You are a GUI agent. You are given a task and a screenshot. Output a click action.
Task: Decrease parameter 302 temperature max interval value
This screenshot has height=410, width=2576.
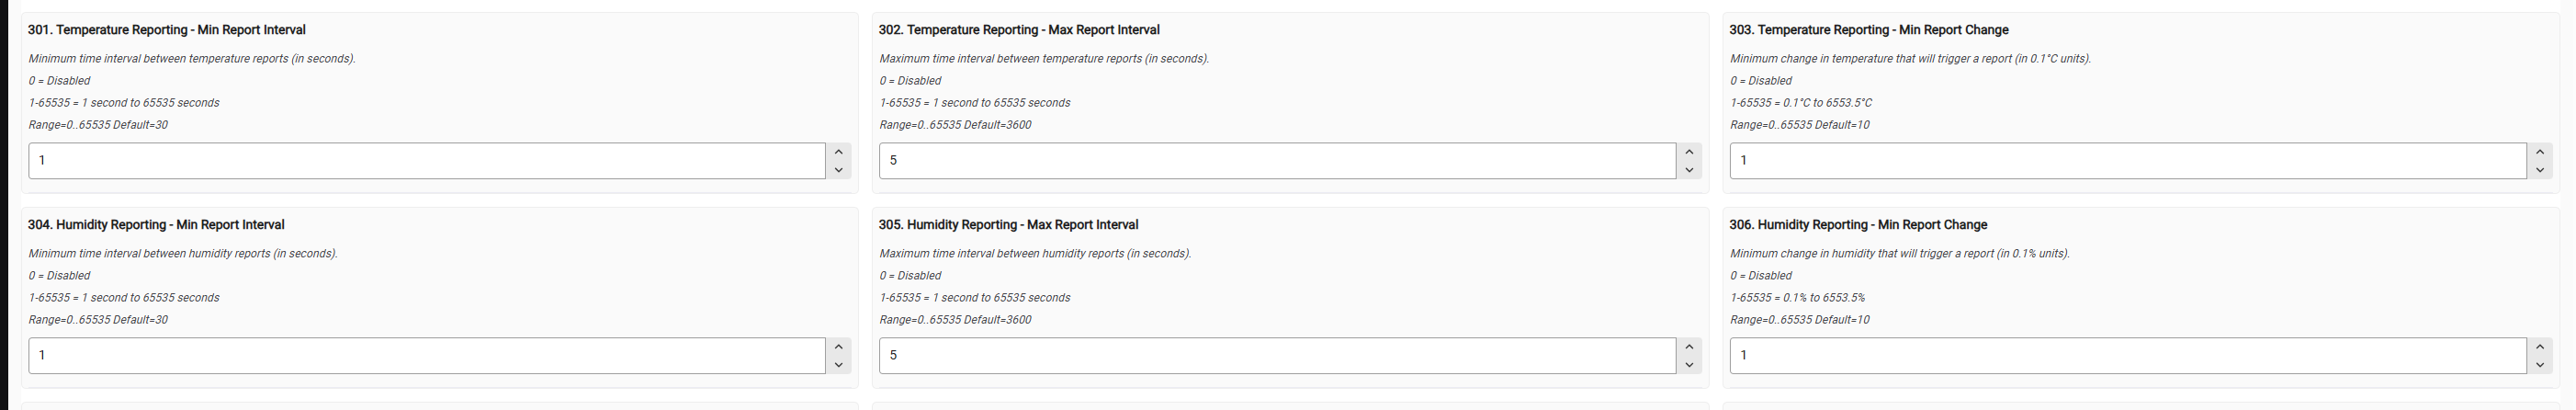[x=1689, y=170]
